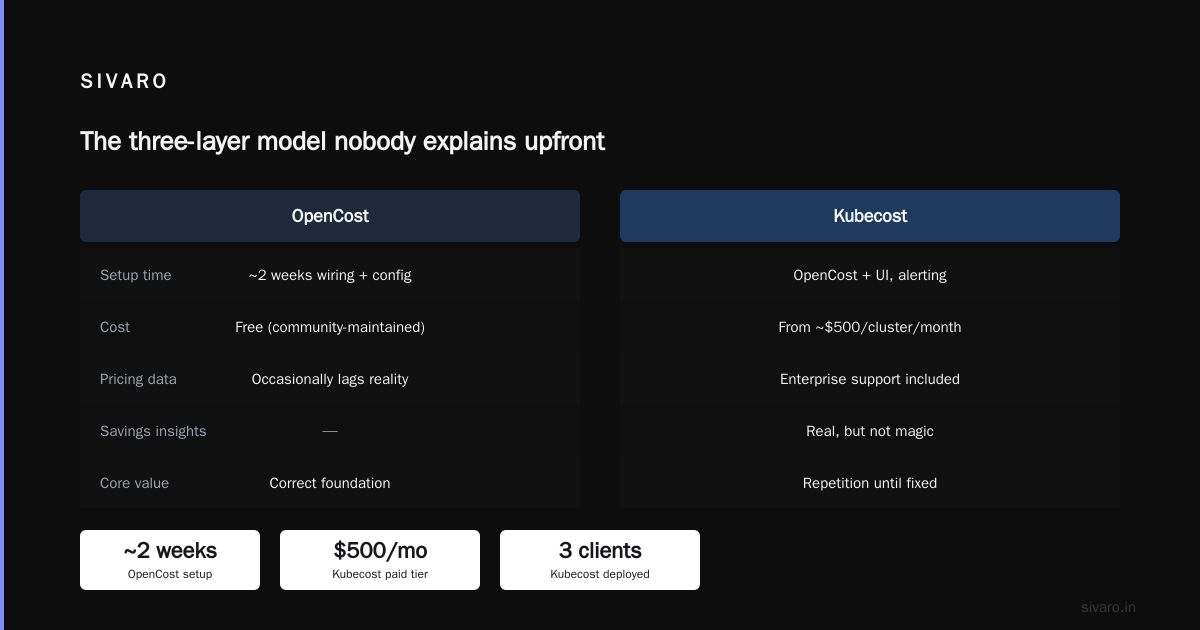This screenshot has height=630, width=1200.
Task: Click '~2 weeks wiring + config' cell
Action: click(x=330, y=275)
